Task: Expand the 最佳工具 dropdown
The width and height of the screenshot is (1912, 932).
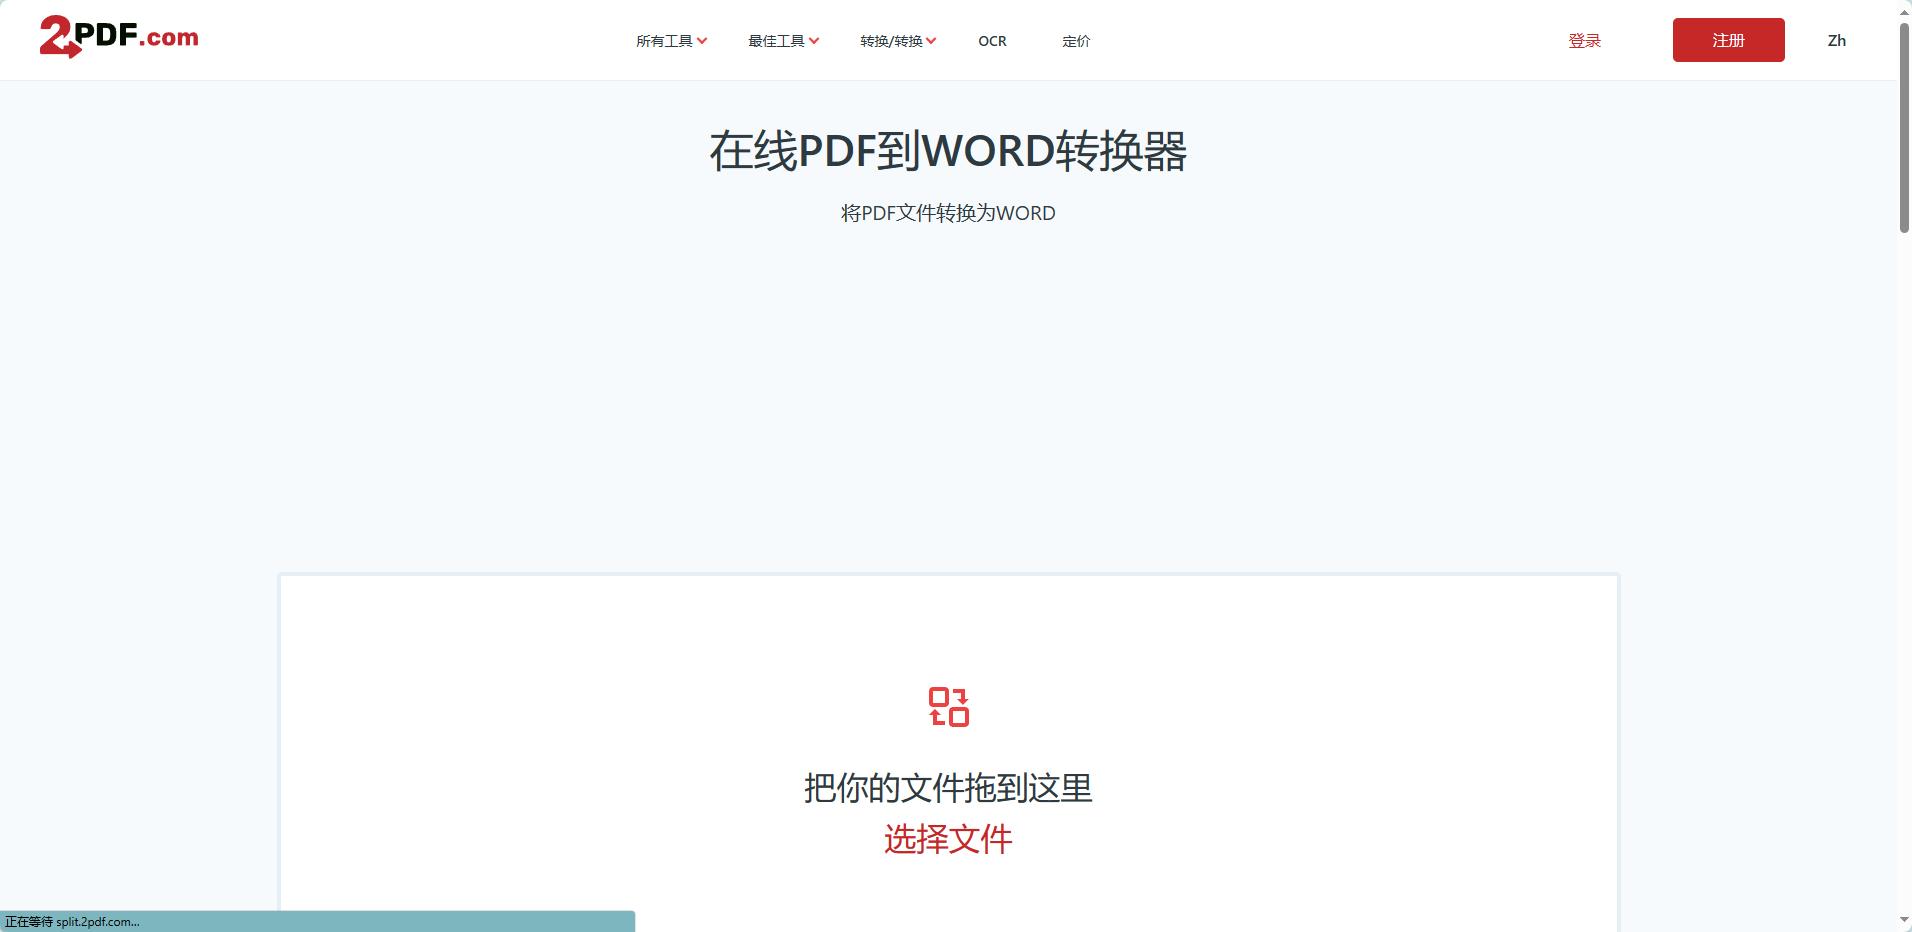Action: 782,41
